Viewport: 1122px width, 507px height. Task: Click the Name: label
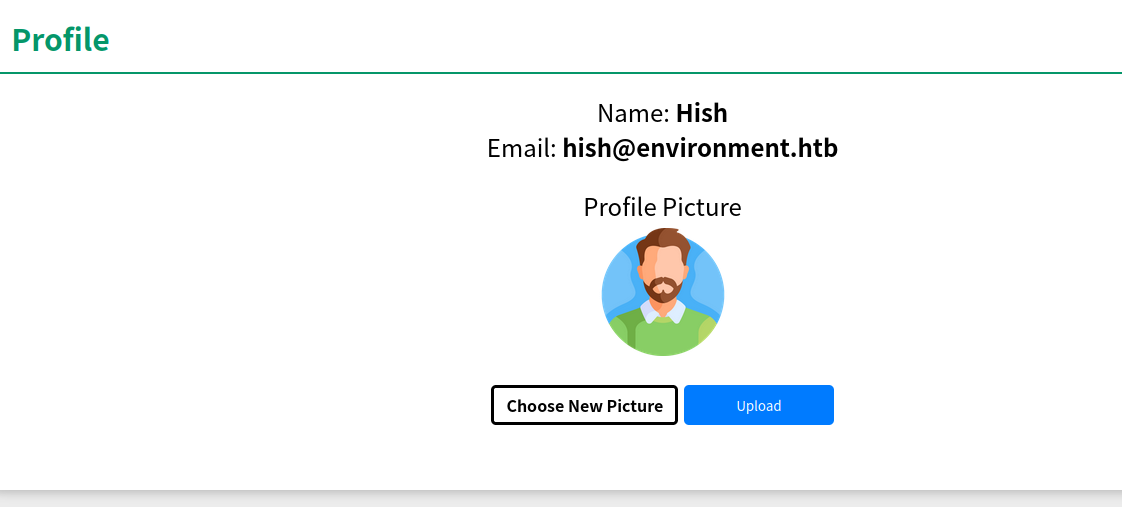click(633, 113)
